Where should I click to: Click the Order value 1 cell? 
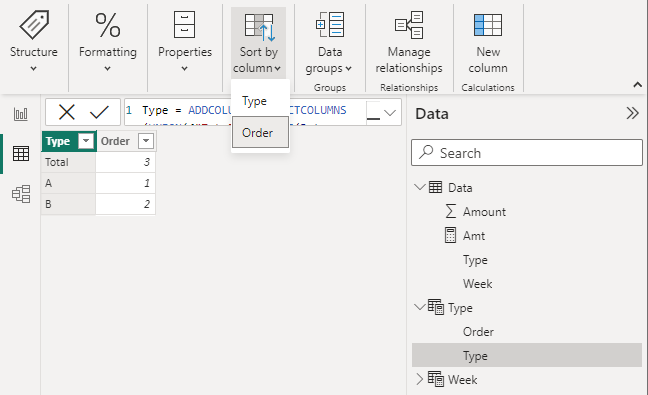click(x=126, y=183)
